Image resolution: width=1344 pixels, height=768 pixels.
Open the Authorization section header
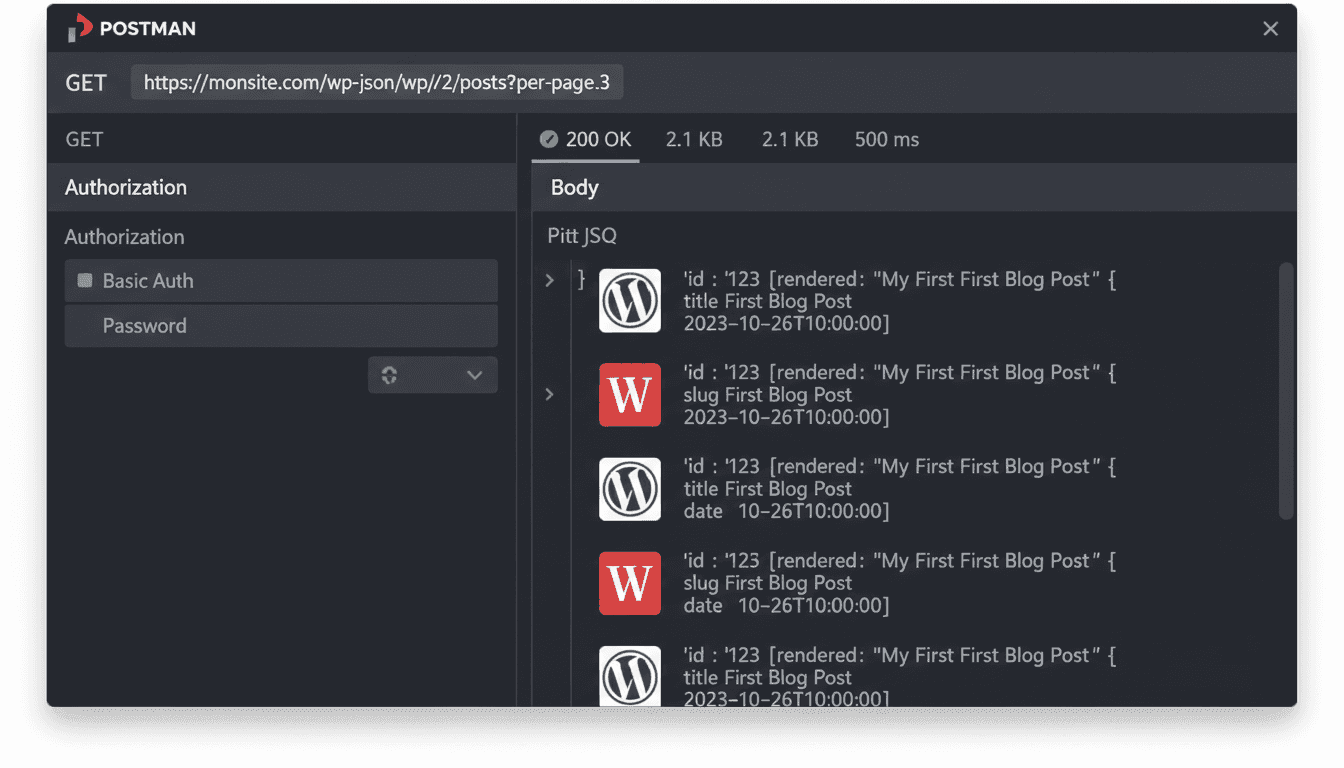tap(281, 187)
